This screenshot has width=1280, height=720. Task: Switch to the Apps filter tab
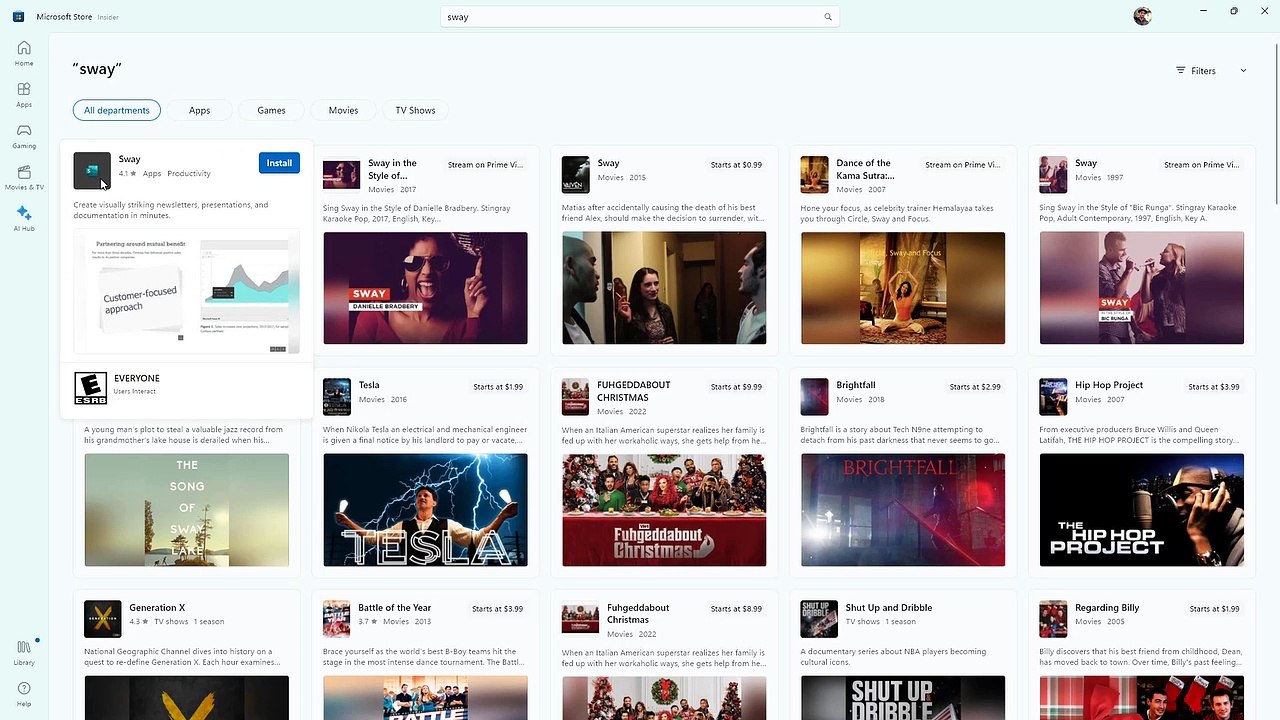click(x=200, y=110)
